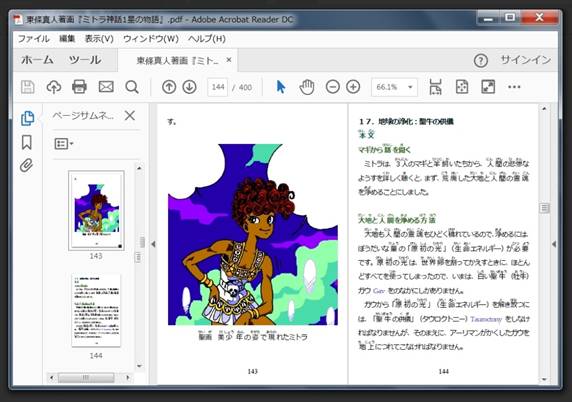Open the attachments paperclip icon
572x402 pixels.
pos(26,166)
